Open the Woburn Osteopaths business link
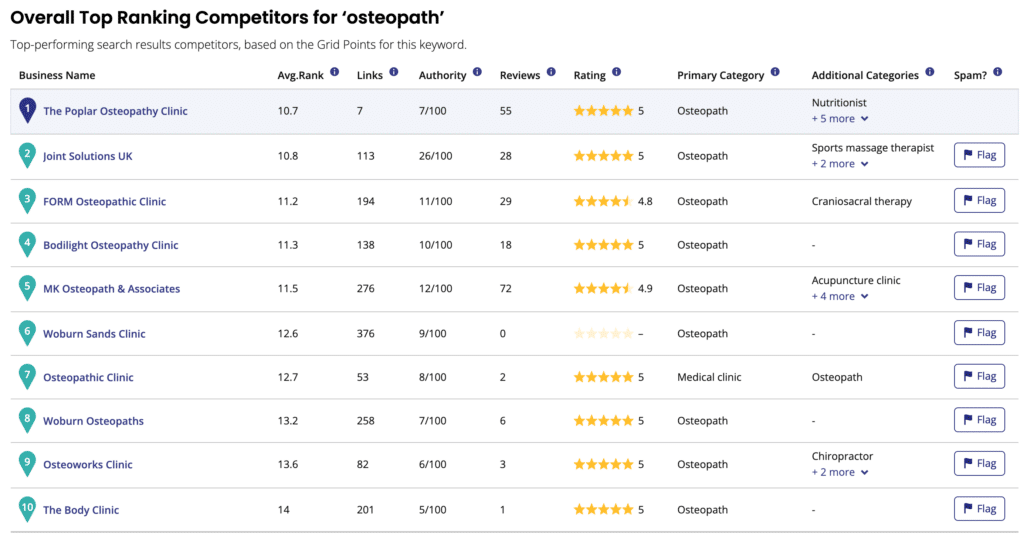This screenshot has width=1024, height=543. point(93,421)
